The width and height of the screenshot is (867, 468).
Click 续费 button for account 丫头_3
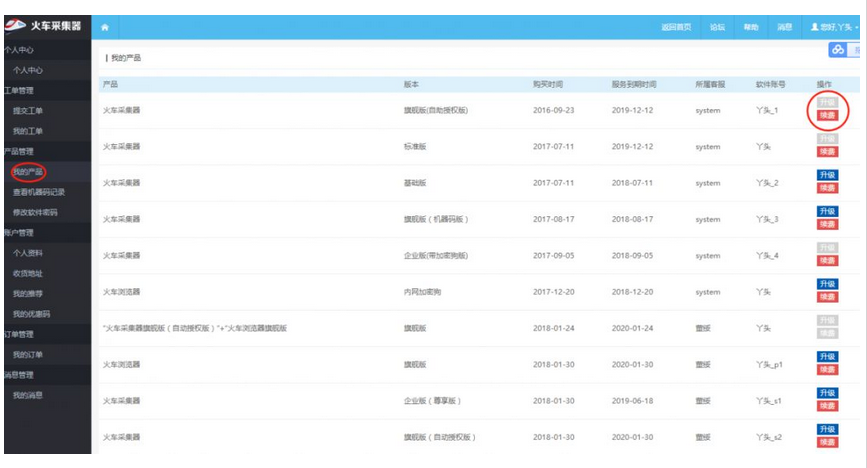(x=827, y=225)
